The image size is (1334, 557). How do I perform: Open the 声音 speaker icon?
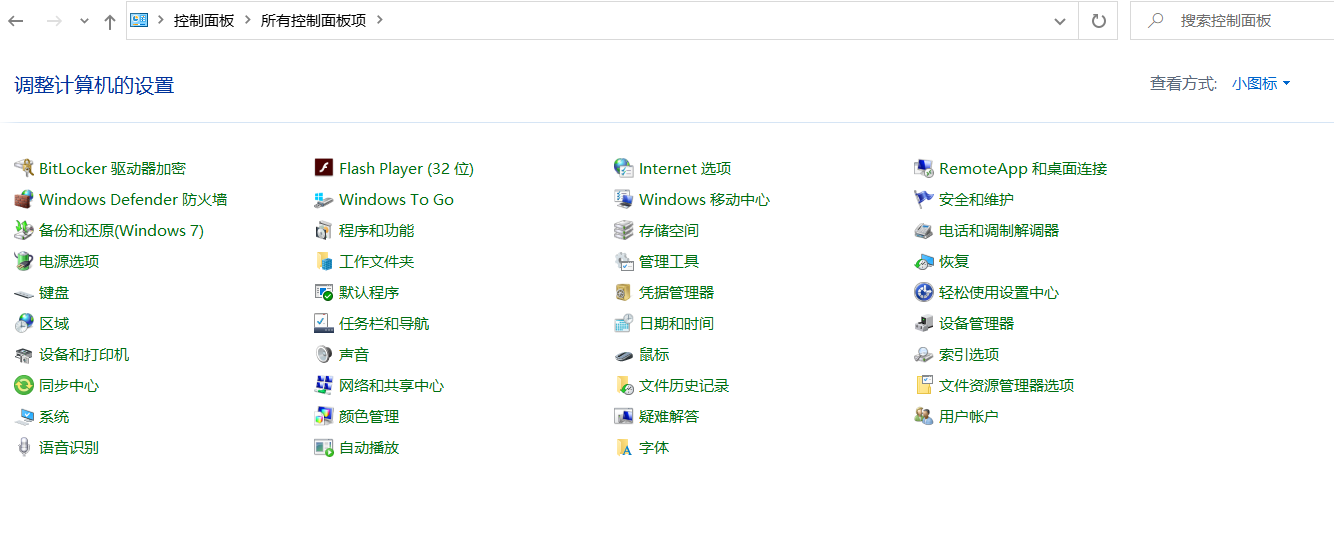(x=323, y=355)
